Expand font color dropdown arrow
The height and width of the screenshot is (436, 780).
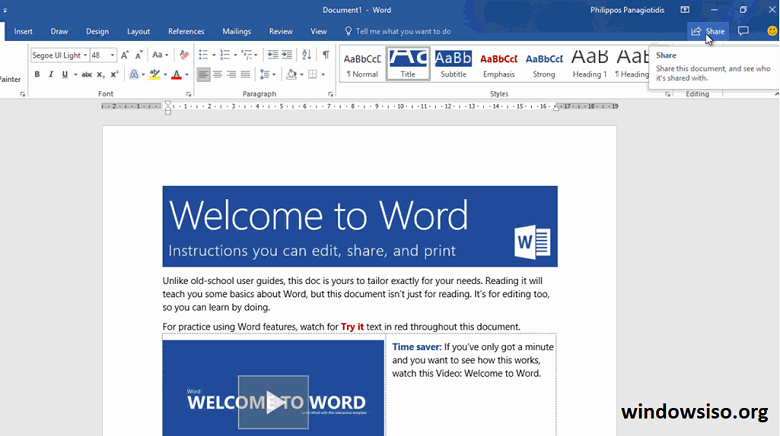tap(187, 75)
